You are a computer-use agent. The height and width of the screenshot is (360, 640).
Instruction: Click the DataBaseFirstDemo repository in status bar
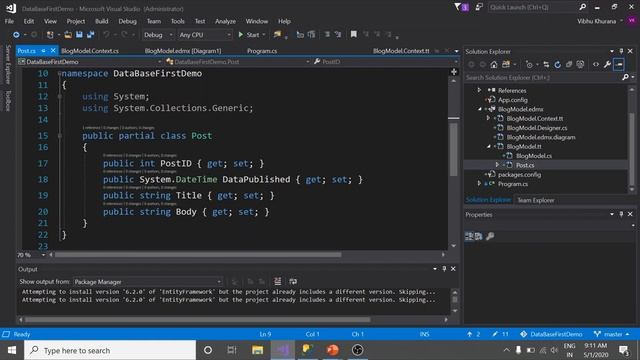[551, 334]
